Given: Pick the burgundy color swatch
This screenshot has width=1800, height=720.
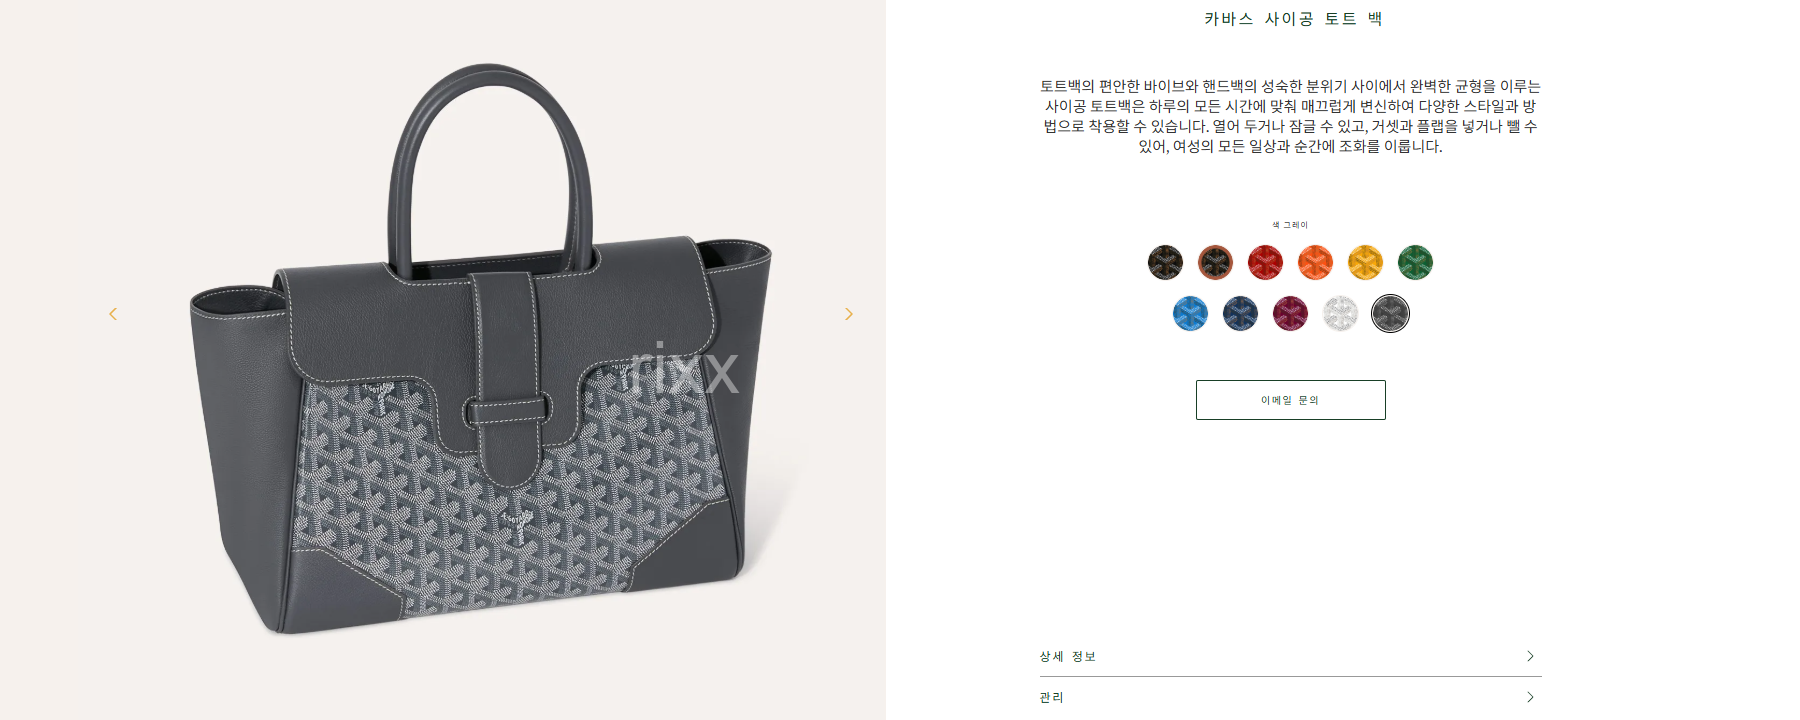Looking at the screenshot, I should click(1290, 313).
